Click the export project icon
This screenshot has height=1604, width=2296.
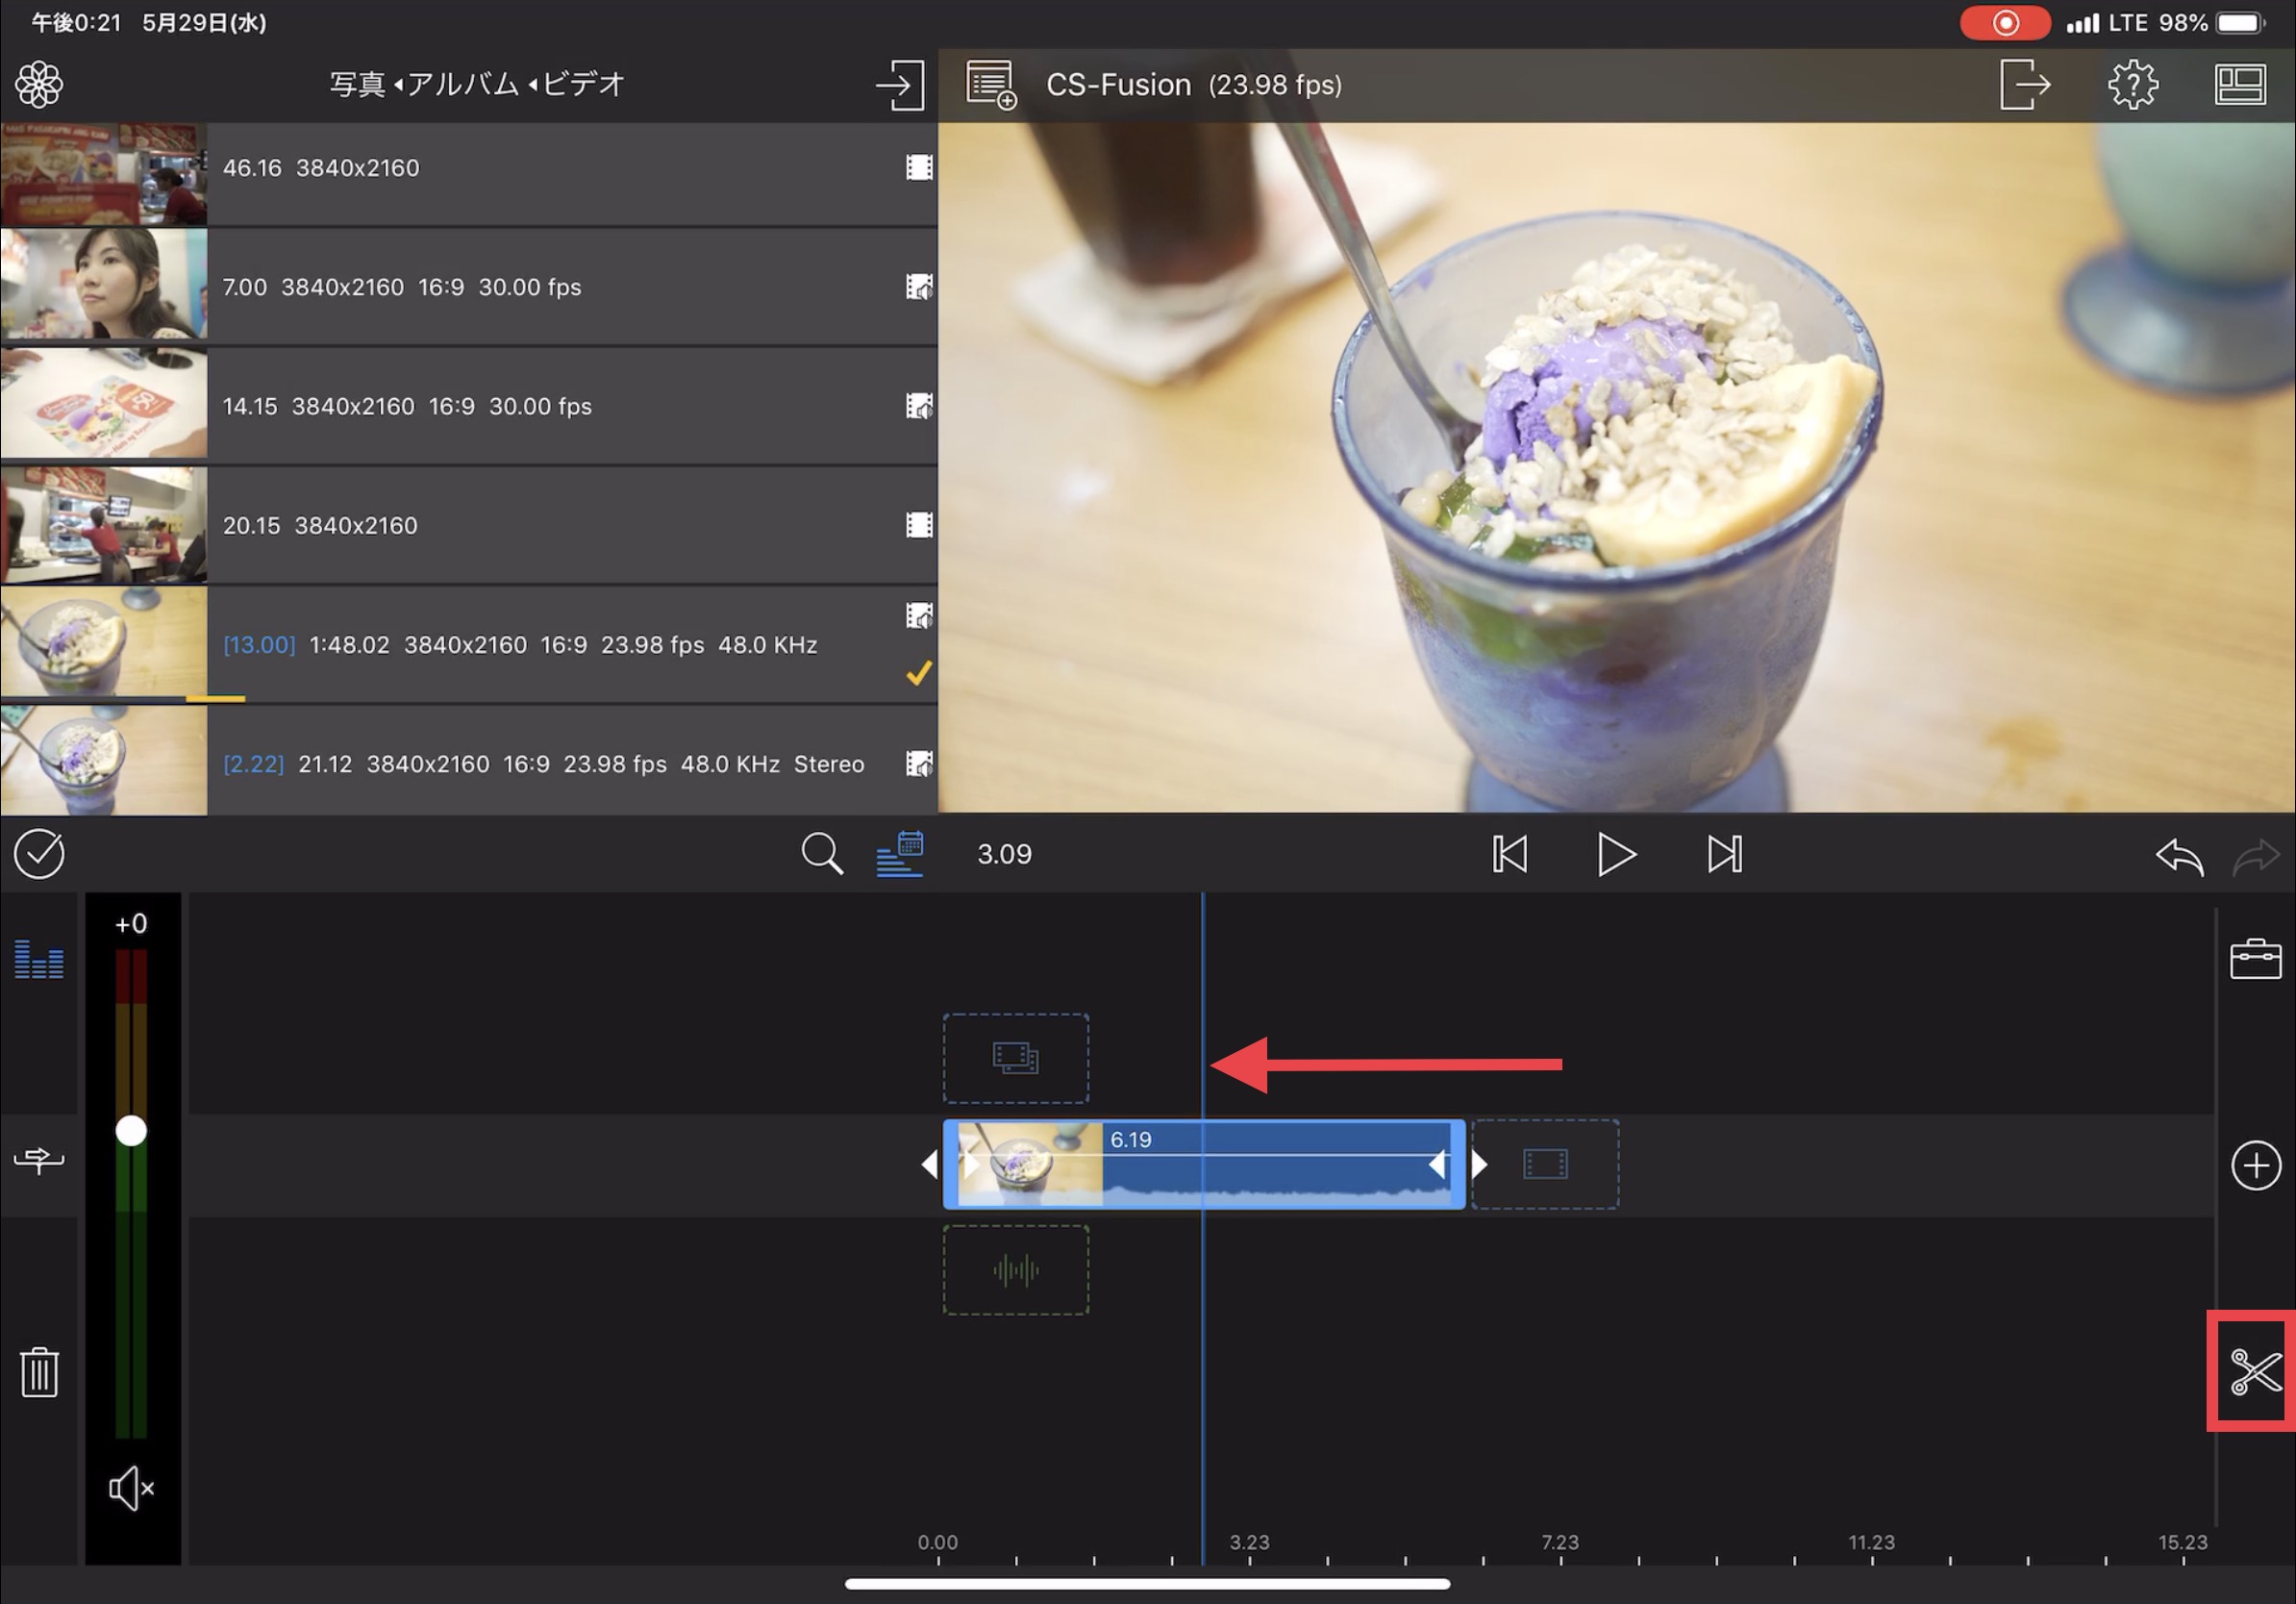(2024, 84)
